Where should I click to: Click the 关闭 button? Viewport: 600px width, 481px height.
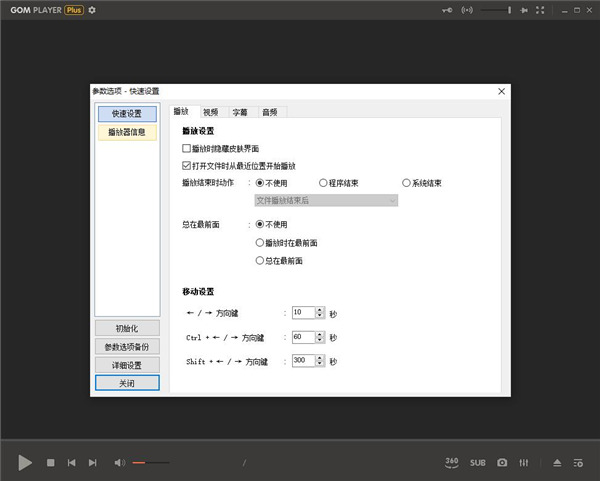tap(127, 383)
